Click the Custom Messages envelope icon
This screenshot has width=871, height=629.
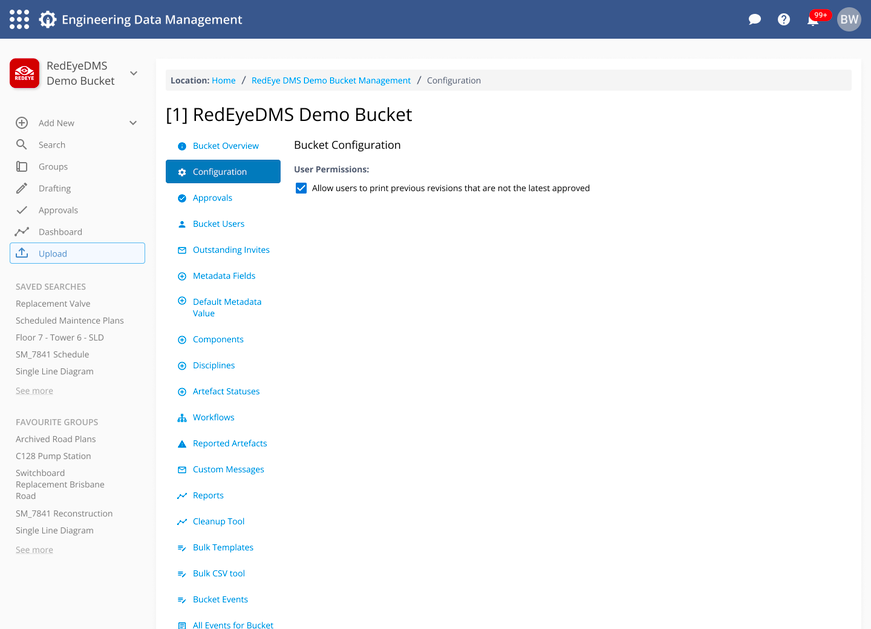click(182, 470)
